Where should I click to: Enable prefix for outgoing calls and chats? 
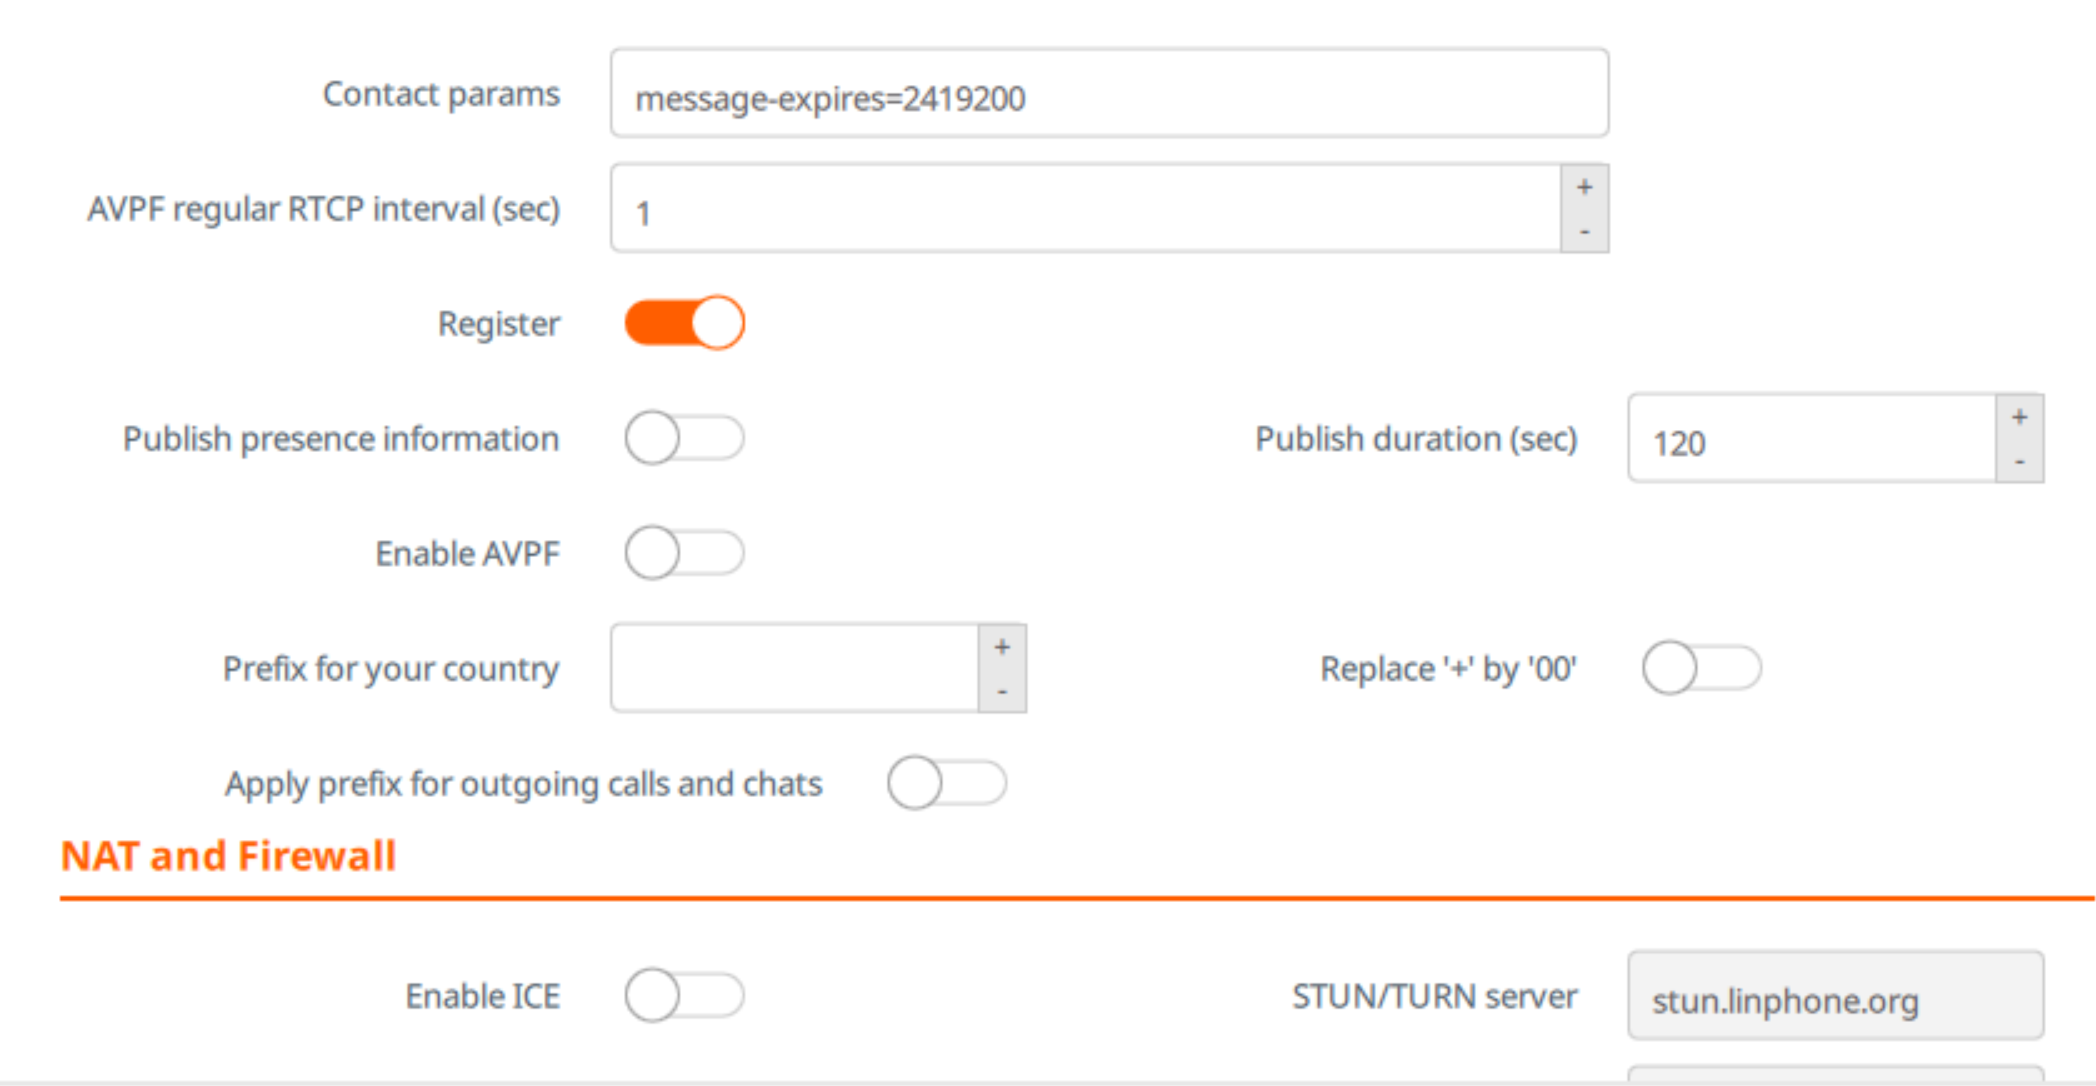pyautogui.click(x=946, y=783)
